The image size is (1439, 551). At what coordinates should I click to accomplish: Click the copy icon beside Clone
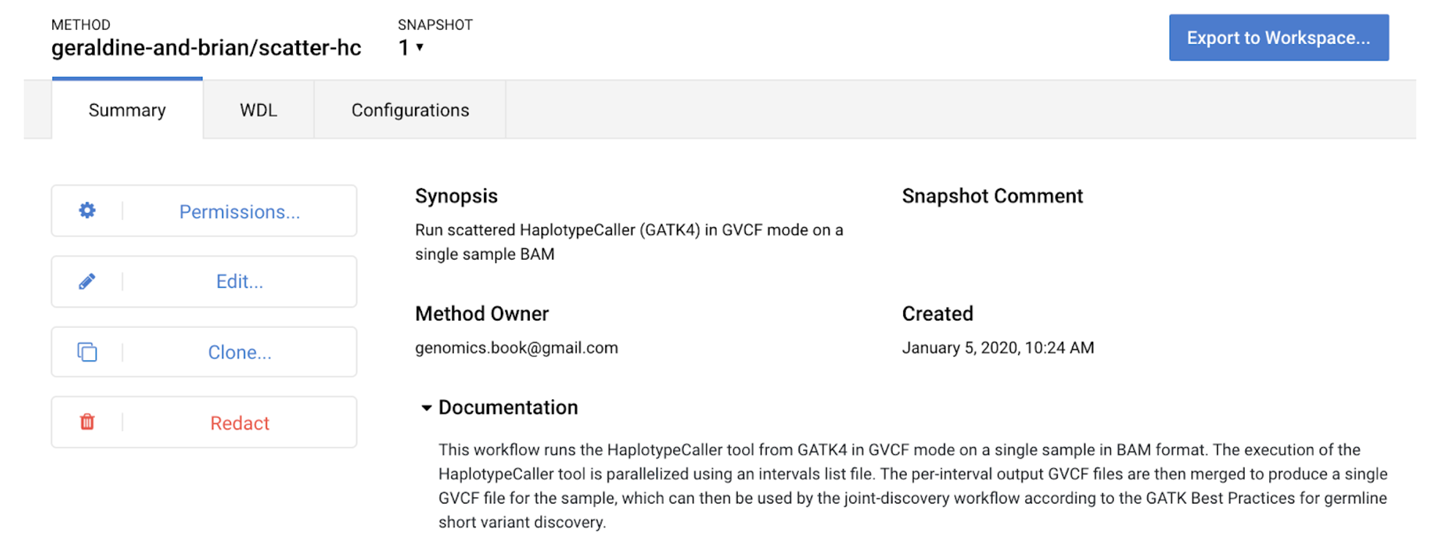click(x=87, y=352)
